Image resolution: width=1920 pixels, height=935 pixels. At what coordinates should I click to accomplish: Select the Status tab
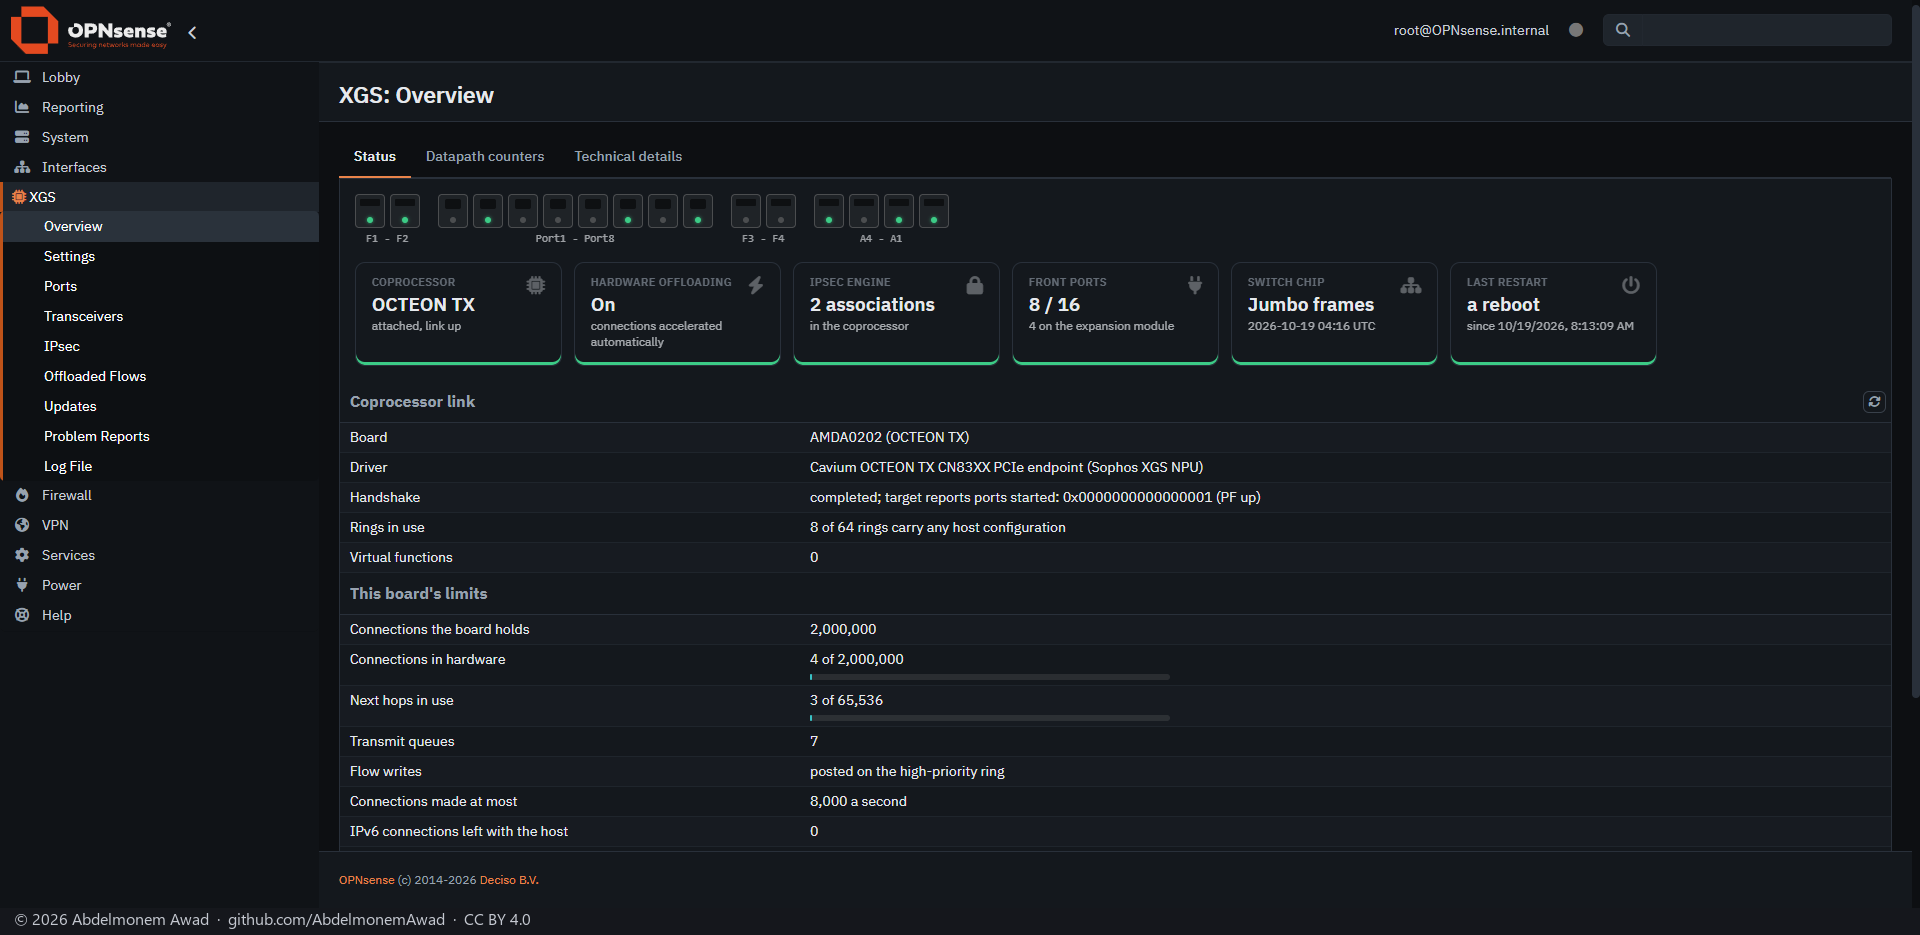coord(375,156)
